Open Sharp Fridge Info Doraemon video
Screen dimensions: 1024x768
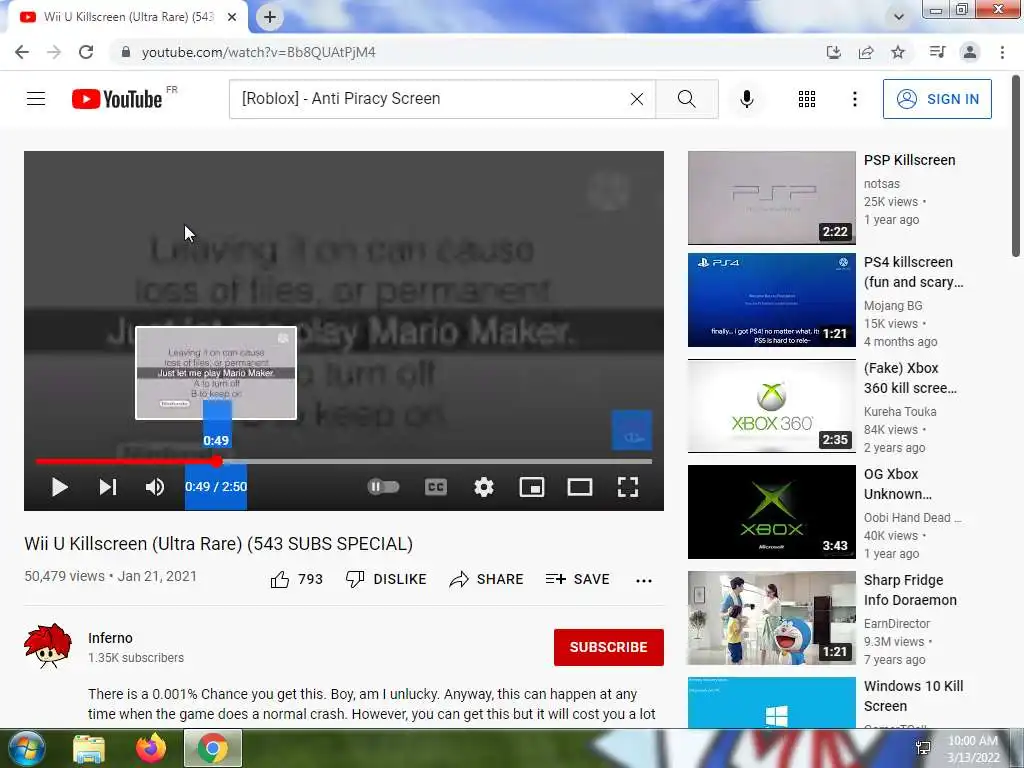pyautogui.click(x=771, y=618)
